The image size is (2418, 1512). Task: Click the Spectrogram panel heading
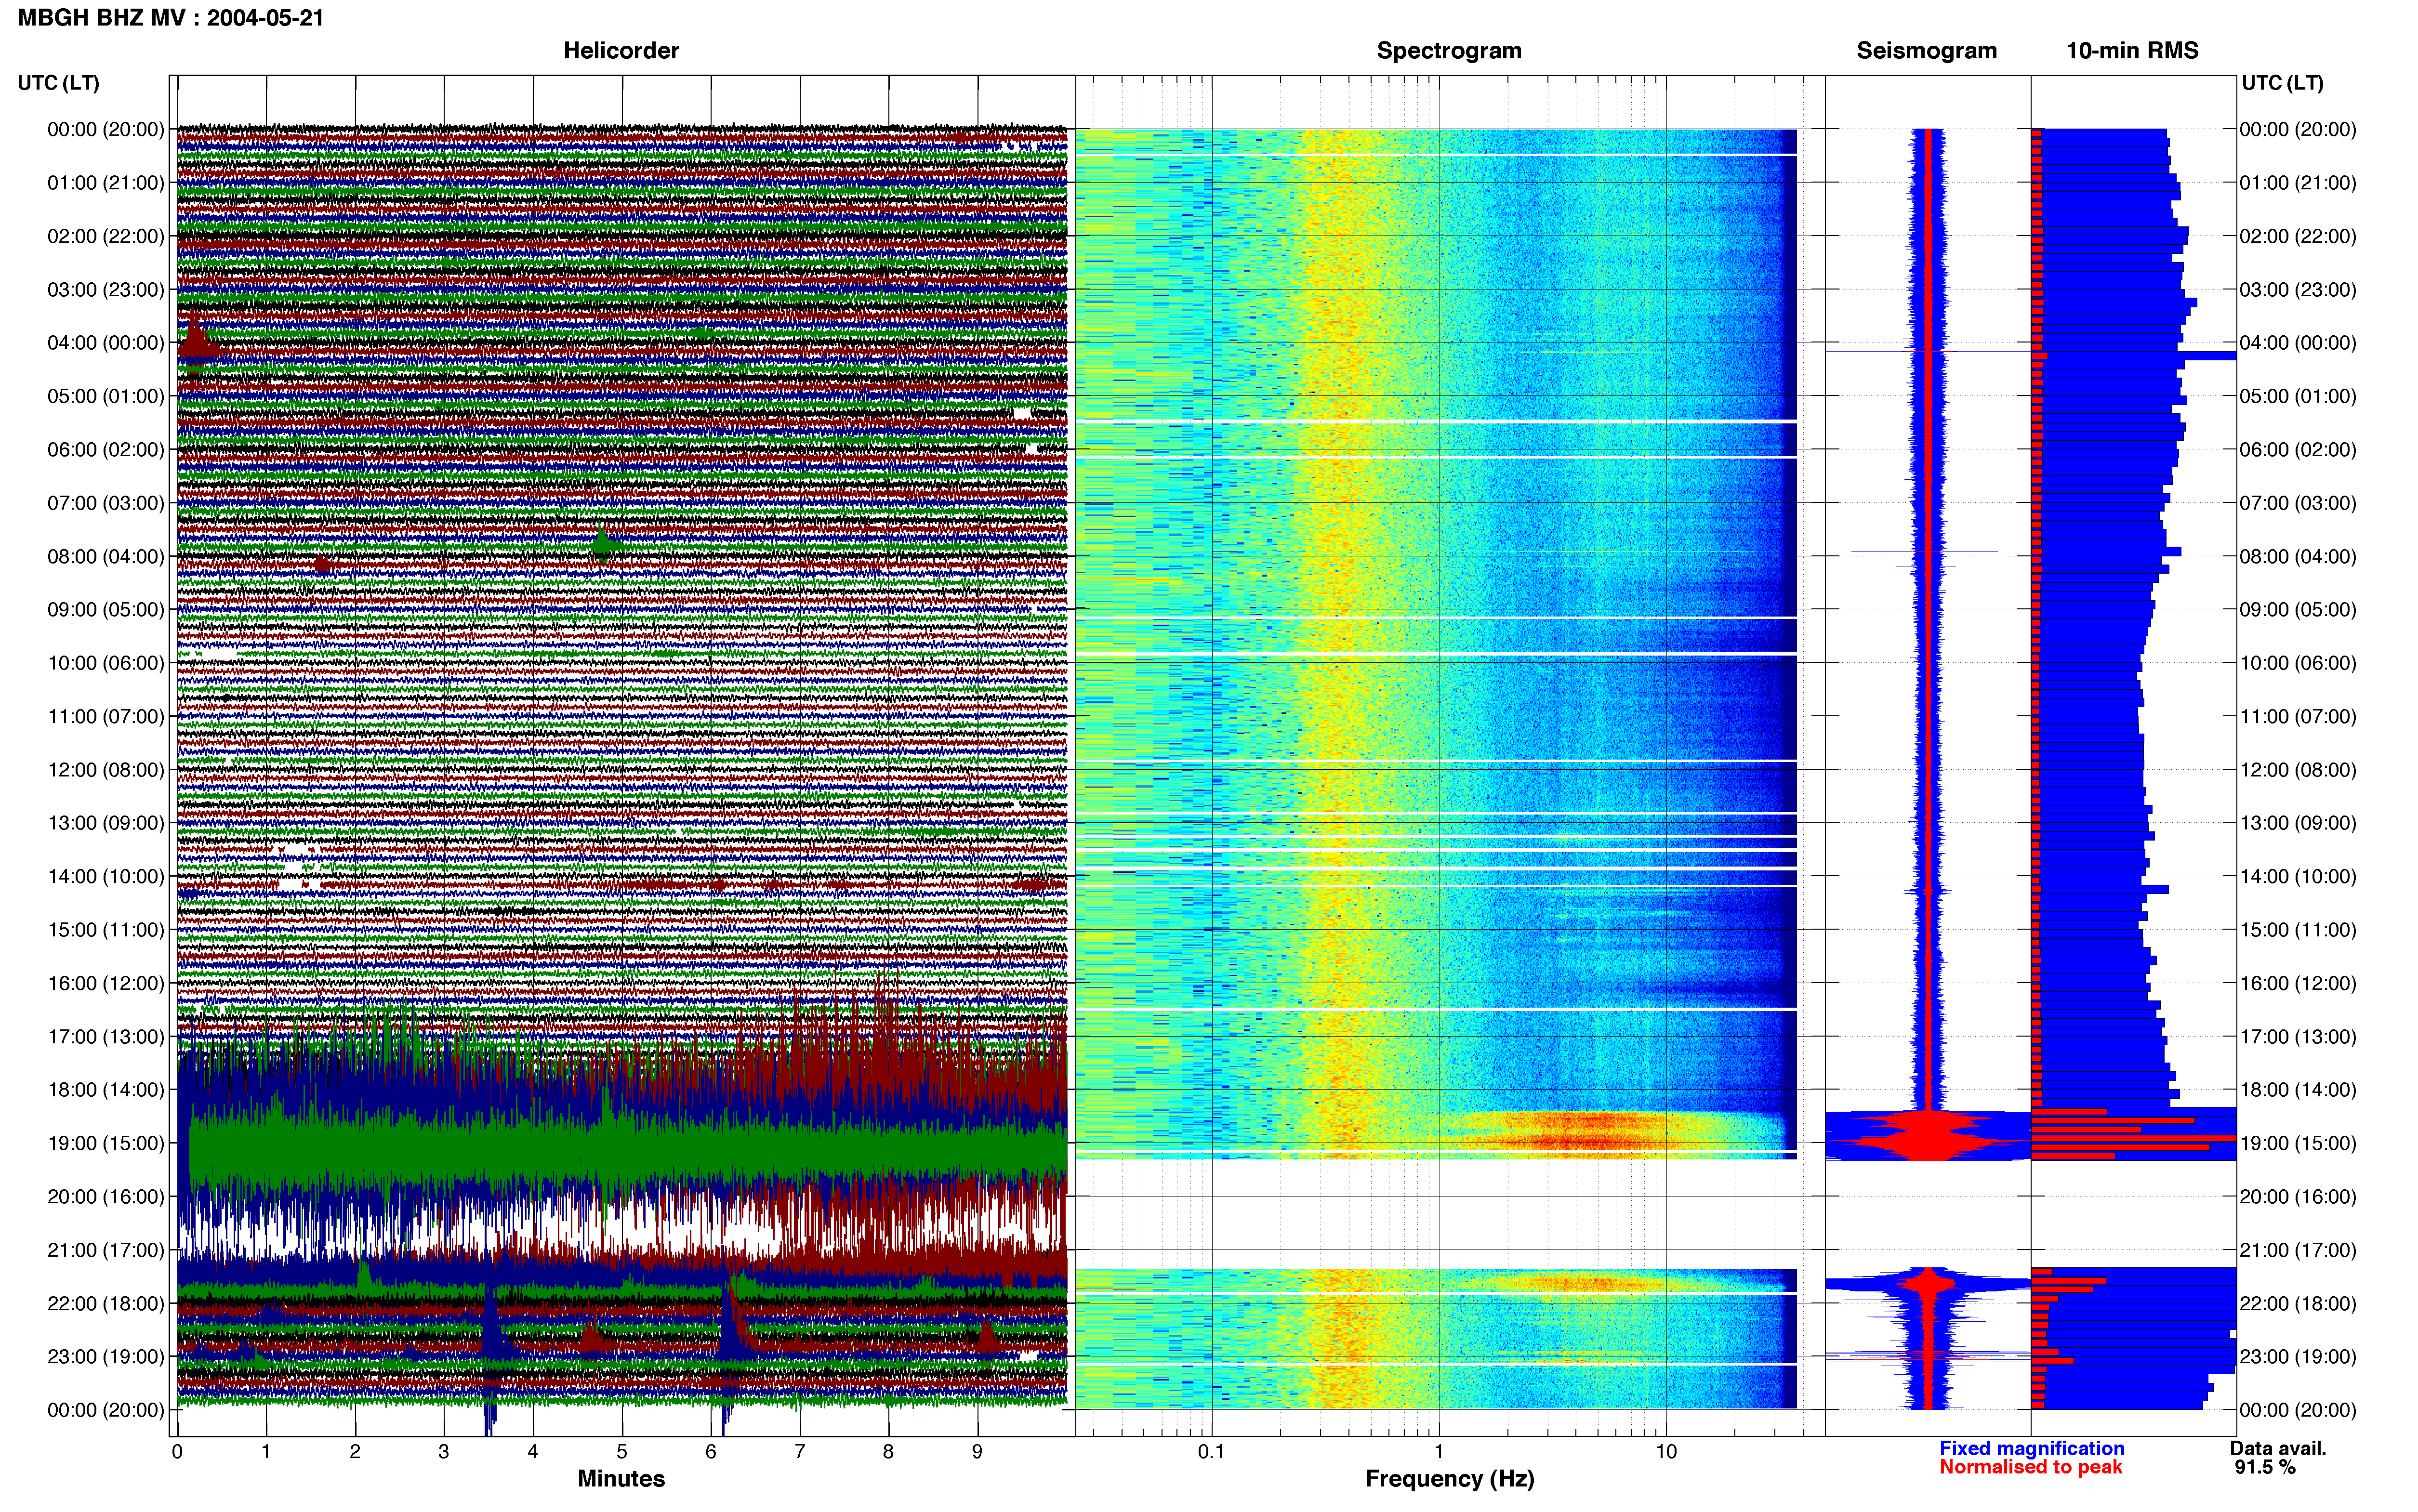pos(1449,51)
